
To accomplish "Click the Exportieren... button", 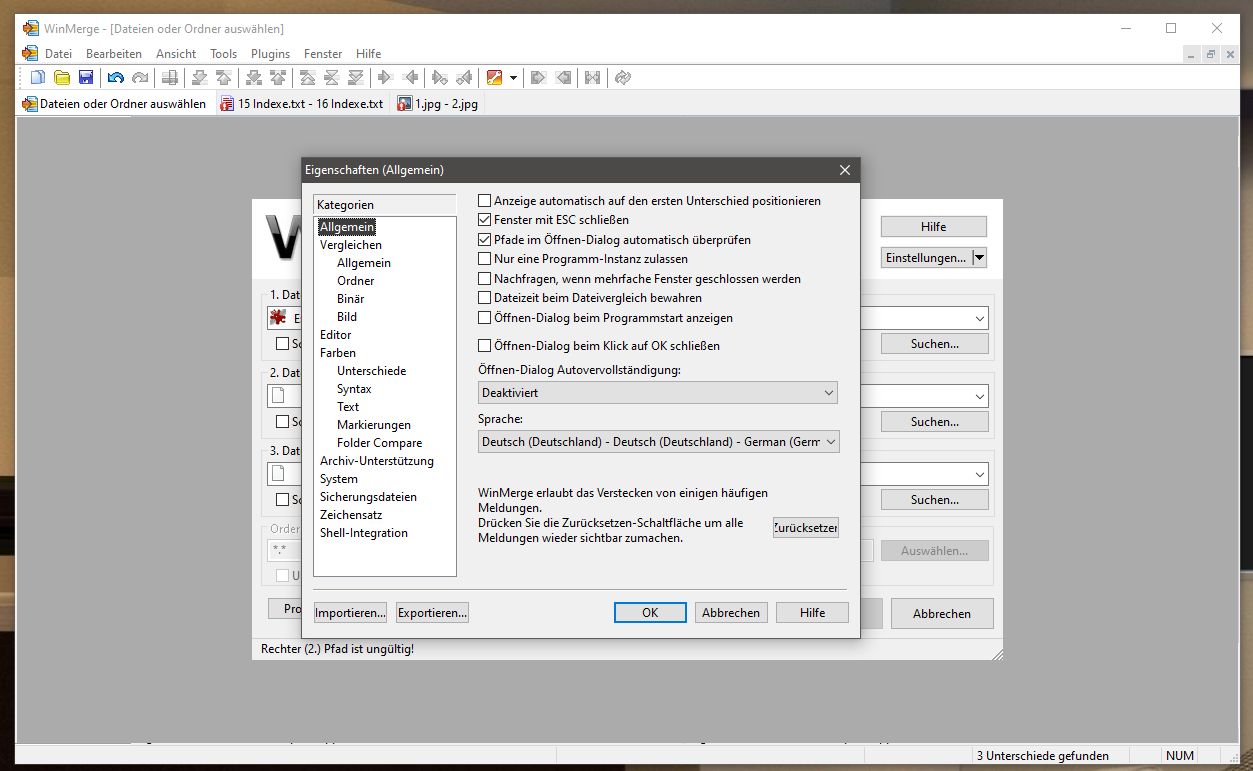I will pyautogui.click(x=432, y=613).
